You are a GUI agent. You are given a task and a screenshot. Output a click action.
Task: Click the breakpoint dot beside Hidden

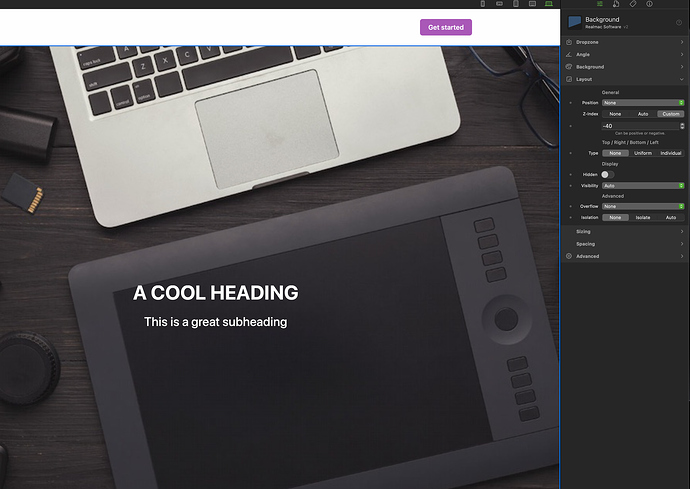pos(571,175)
